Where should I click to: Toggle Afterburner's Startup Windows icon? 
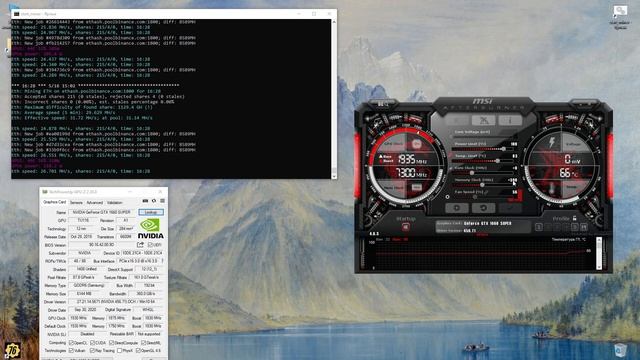click(x=405, y=227)
